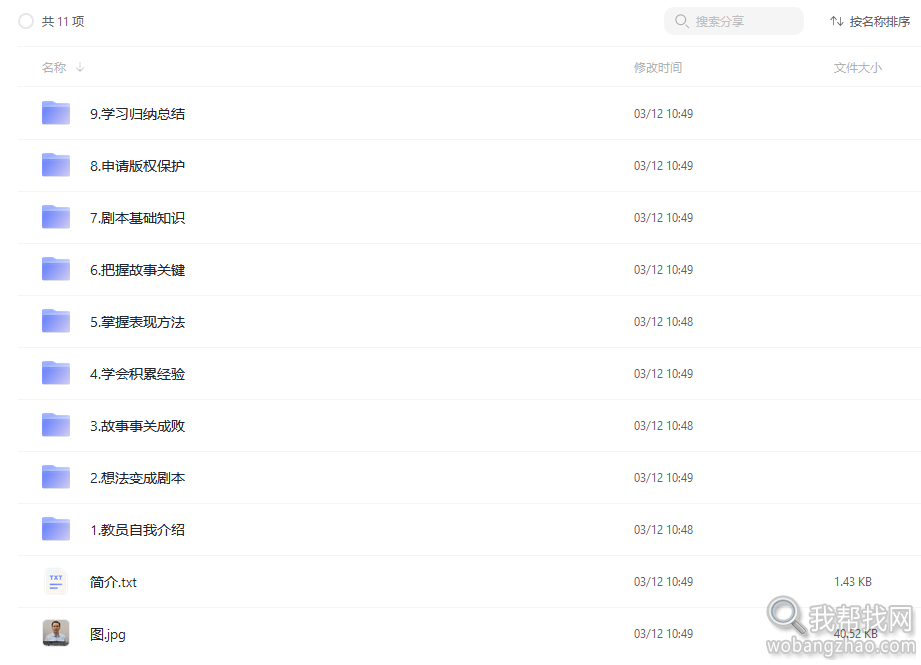Screen dimensions: 921x665
Task: Open the 1.教员自我介绍 folder
Action: click(137, 529)
